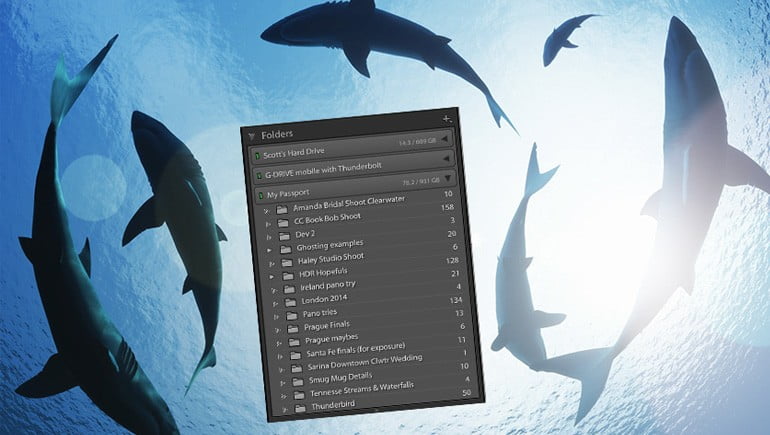Click the CC Book Bob Shoot folder icon
Screen dimensions: 770x435
[x=282, y=224]
